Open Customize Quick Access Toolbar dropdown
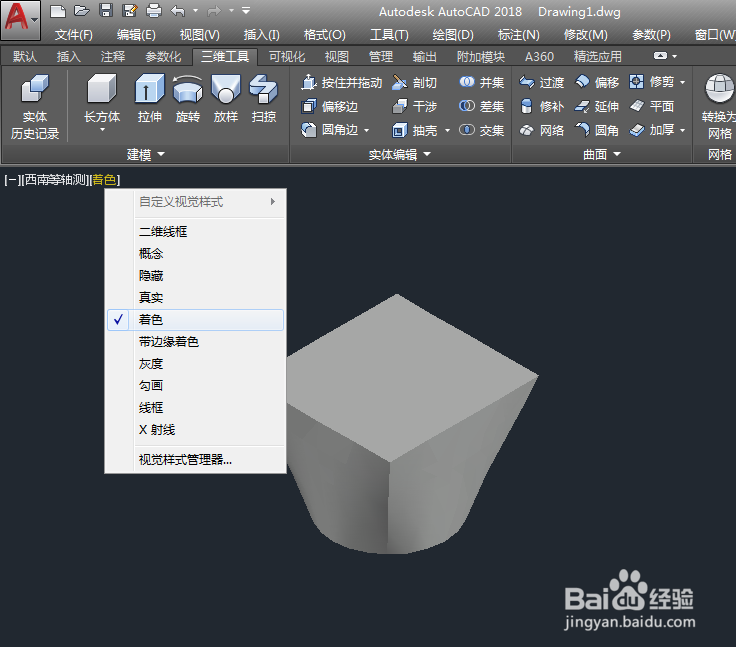Image resolution: width=736 pixels, height=647 pixels. [246, 10]
